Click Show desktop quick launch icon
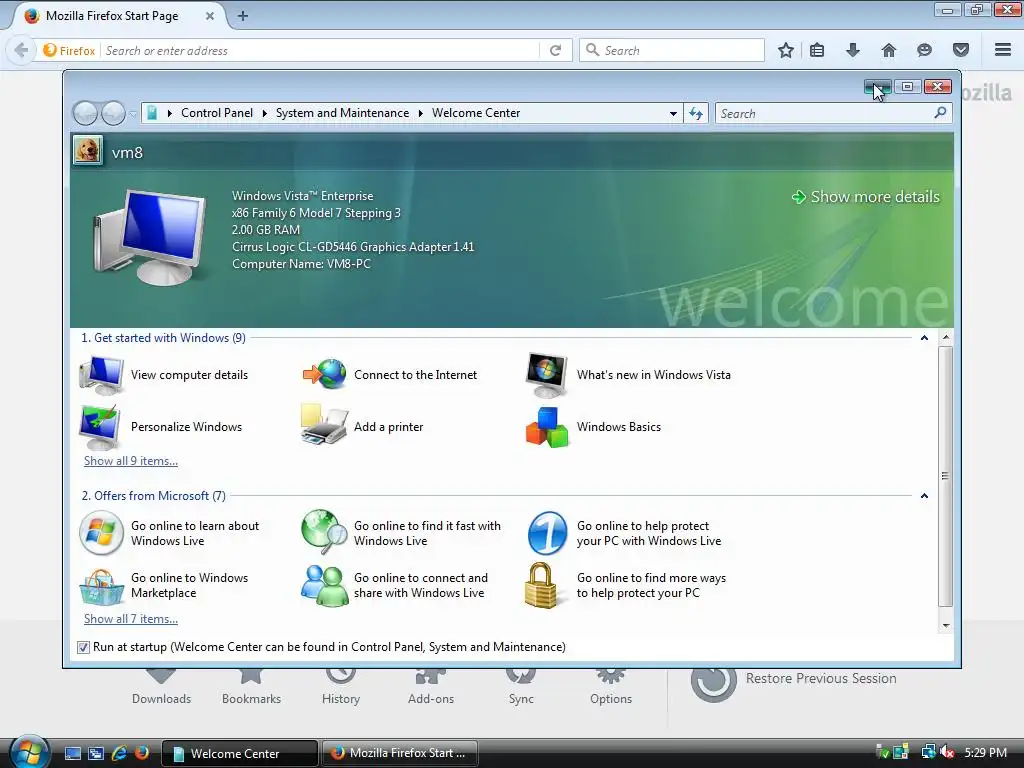 point(73,753)
